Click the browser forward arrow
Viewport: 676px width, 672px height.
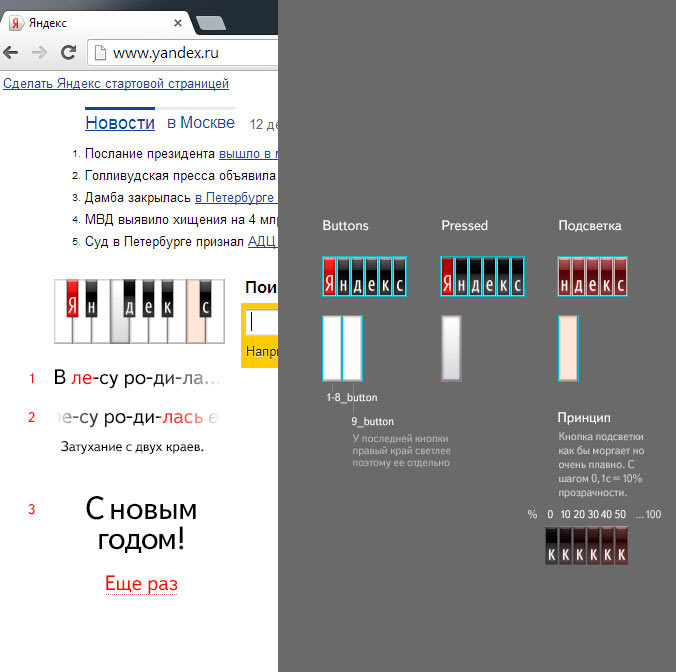click(x=40, y=53)
